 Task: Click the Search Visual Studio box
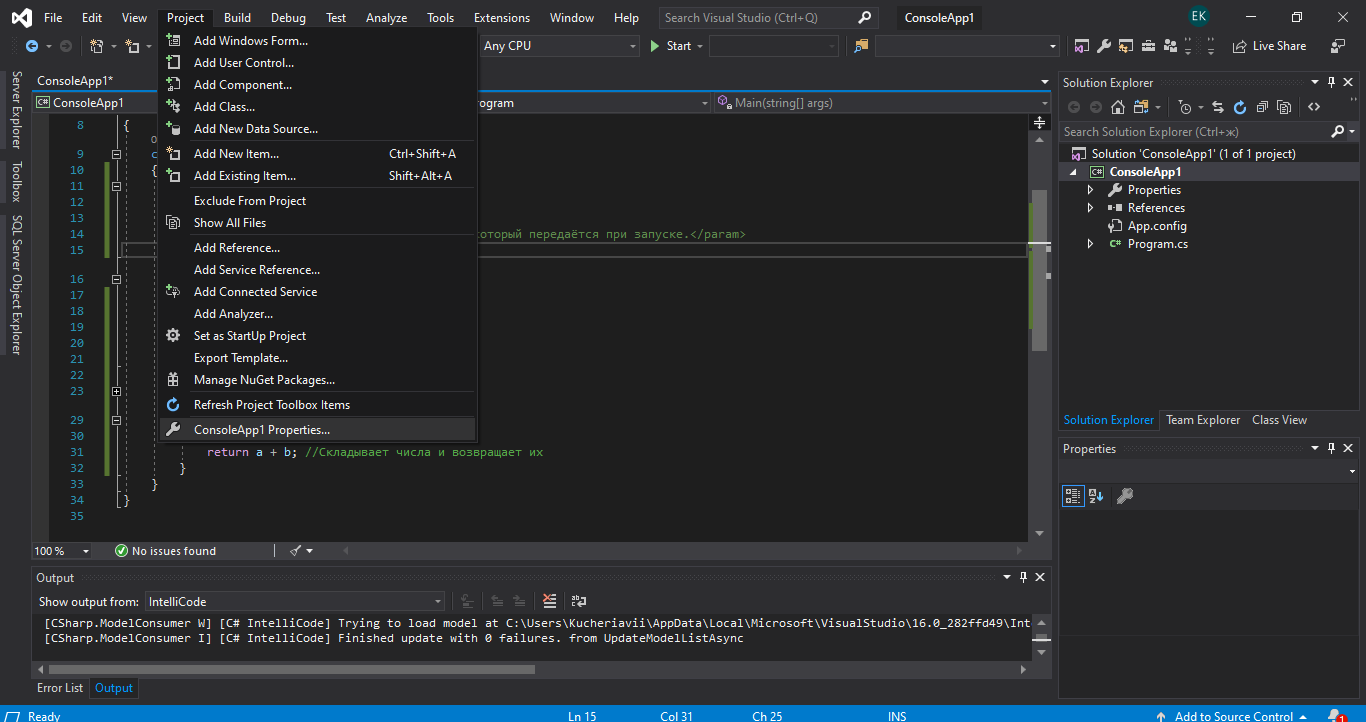click(x=770, y=18)
